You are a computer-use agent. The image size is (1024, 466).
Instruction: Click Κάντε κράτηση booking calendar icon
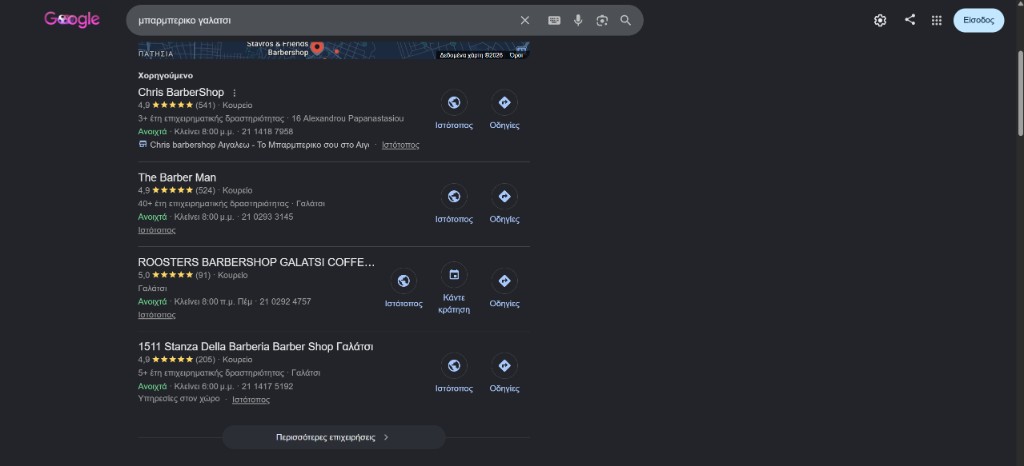point(454,275)
